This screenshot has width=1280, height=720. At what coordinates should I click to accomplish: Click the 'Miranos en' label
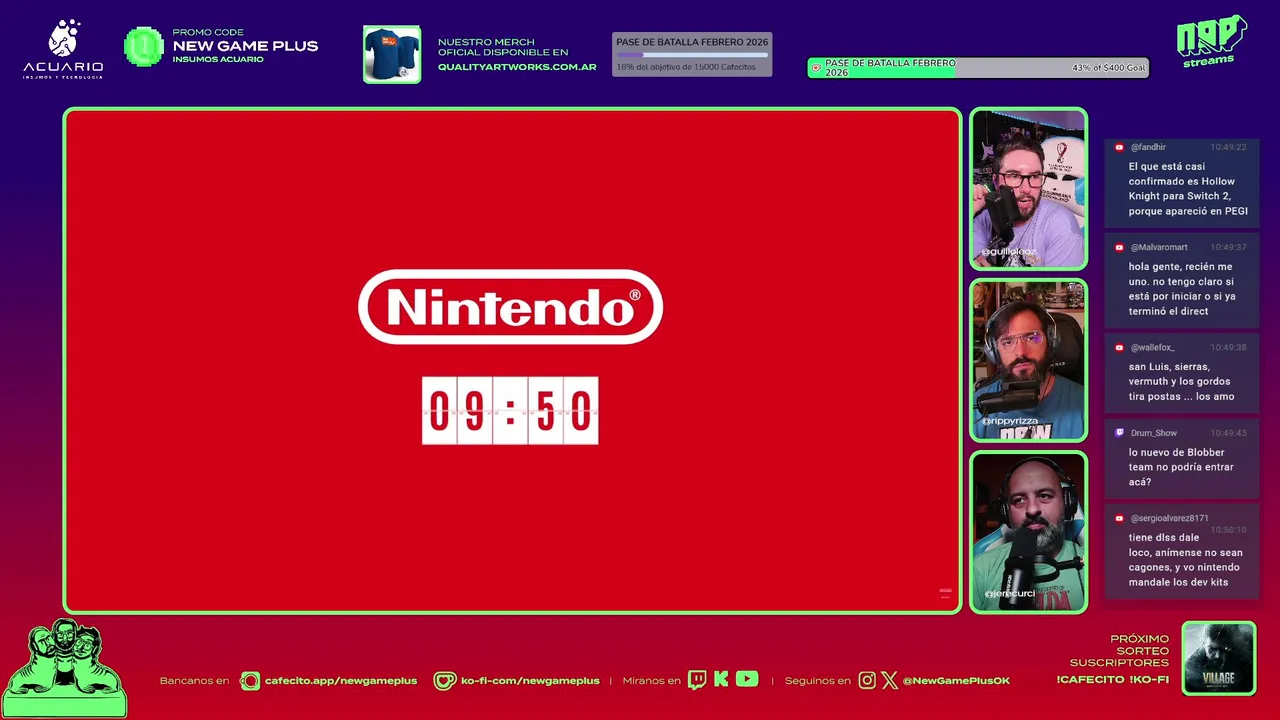click(x=651, y=681)
